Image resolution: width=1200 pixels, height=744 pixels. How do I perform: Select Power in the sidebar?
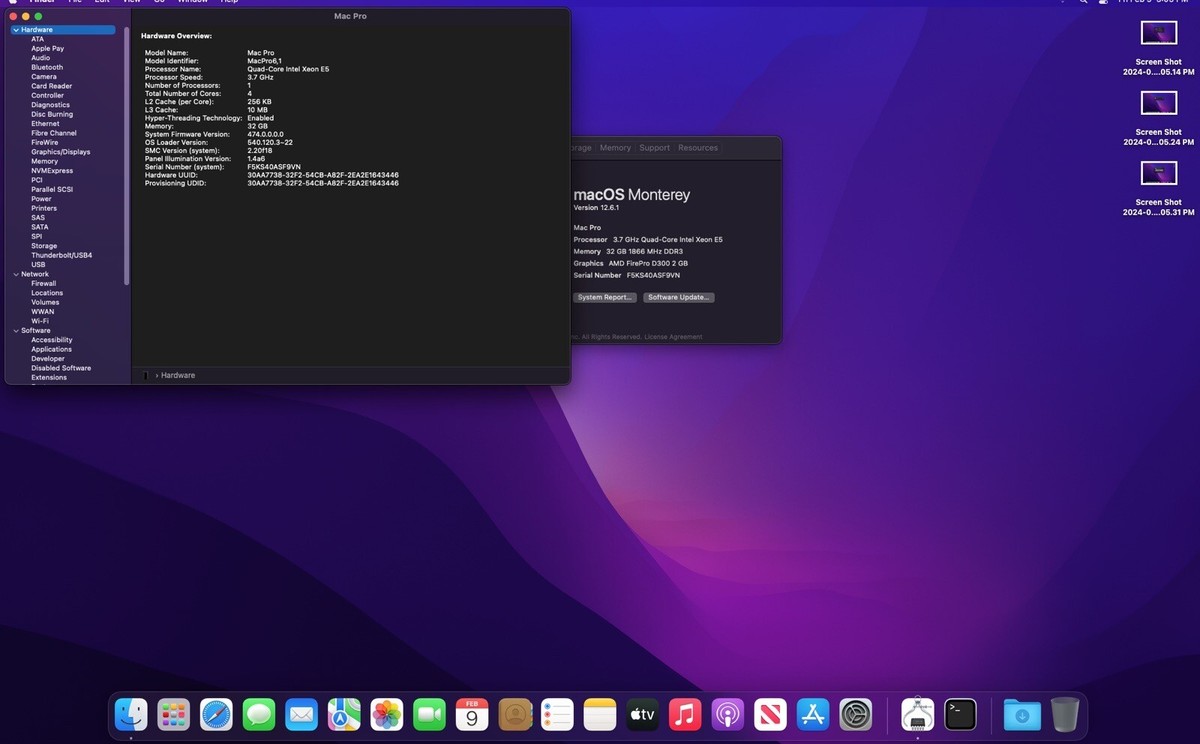point(41,199)
